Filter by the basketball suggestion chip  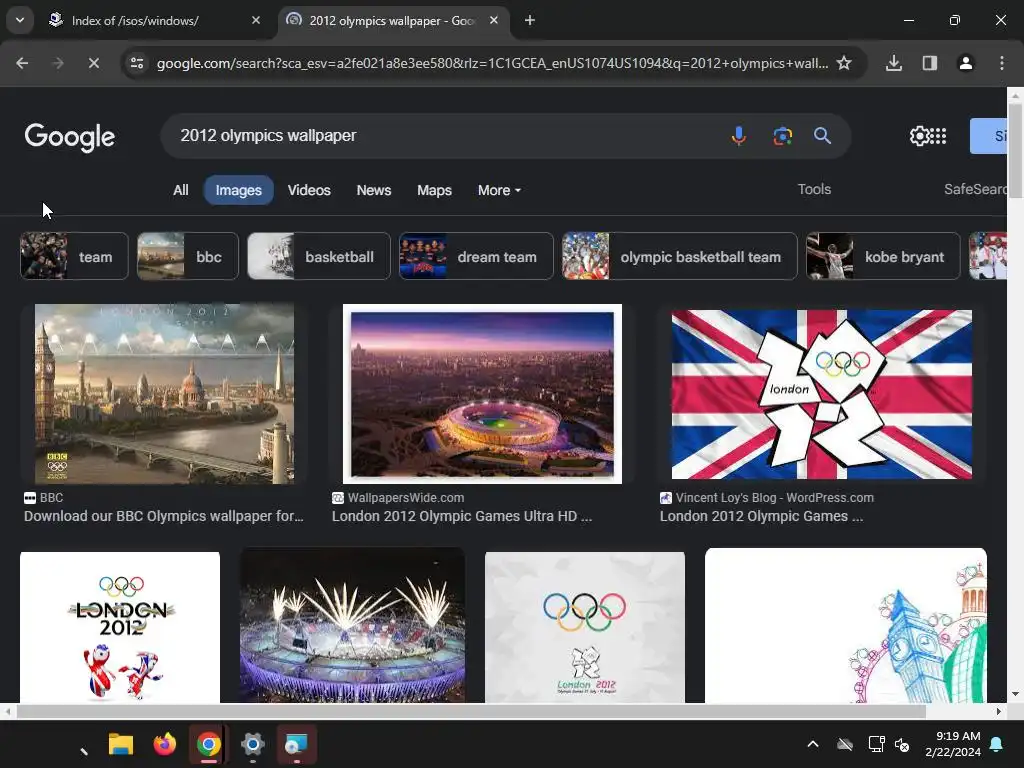click(319, 257)
